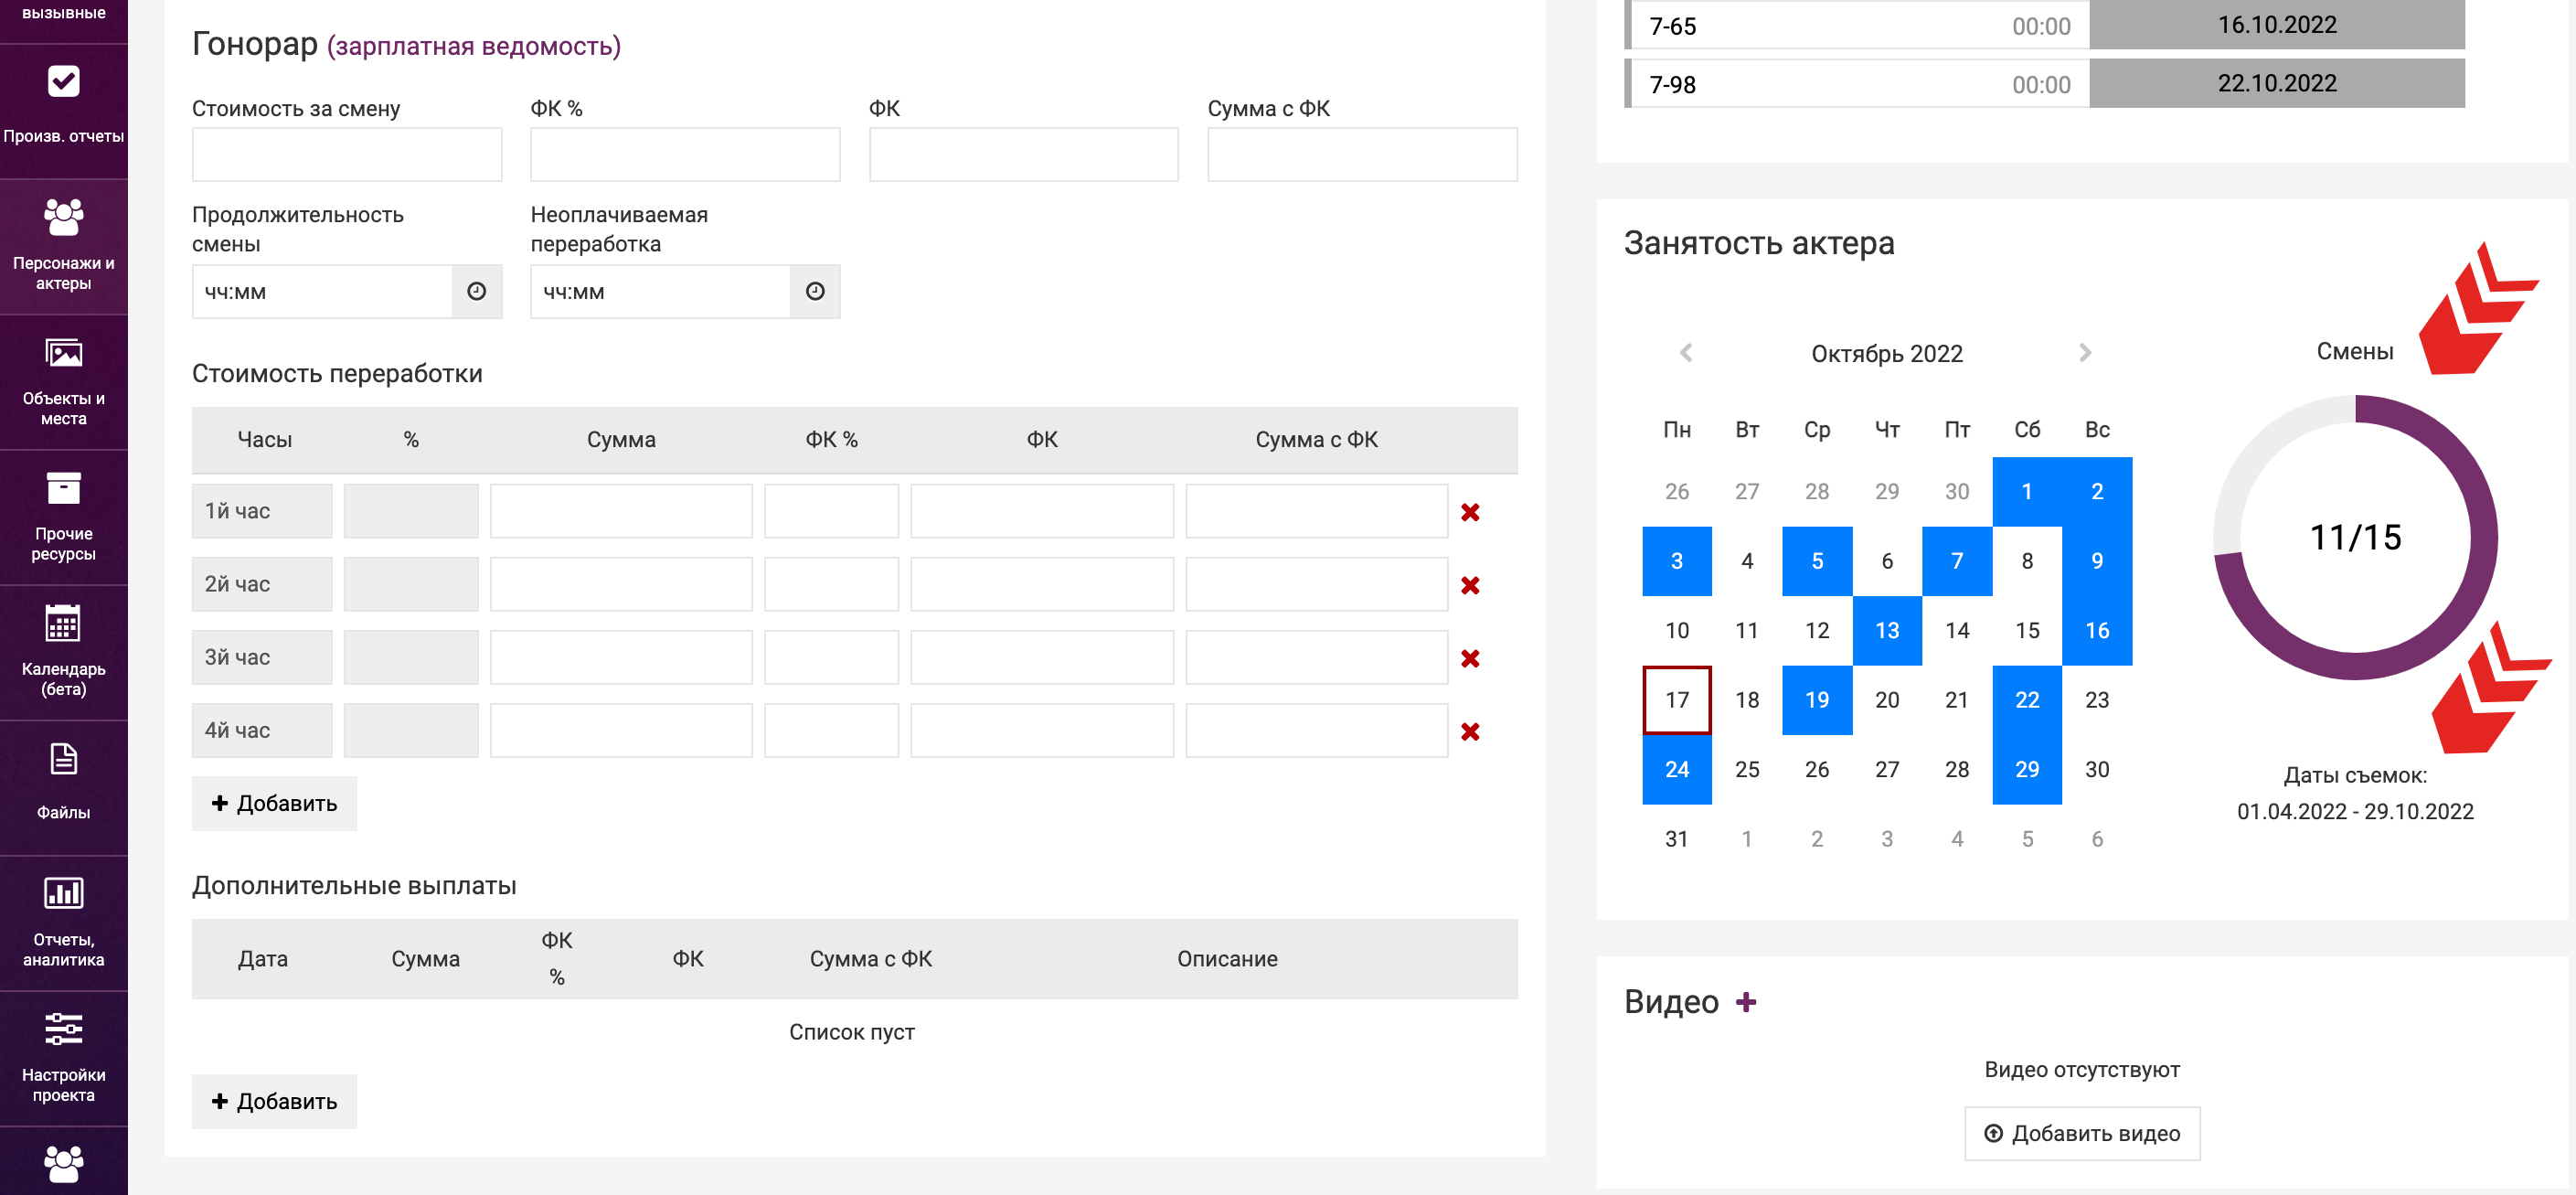Click the Добавить видео button
Screen dimensions: 2576x1195
[2082, 1133]
